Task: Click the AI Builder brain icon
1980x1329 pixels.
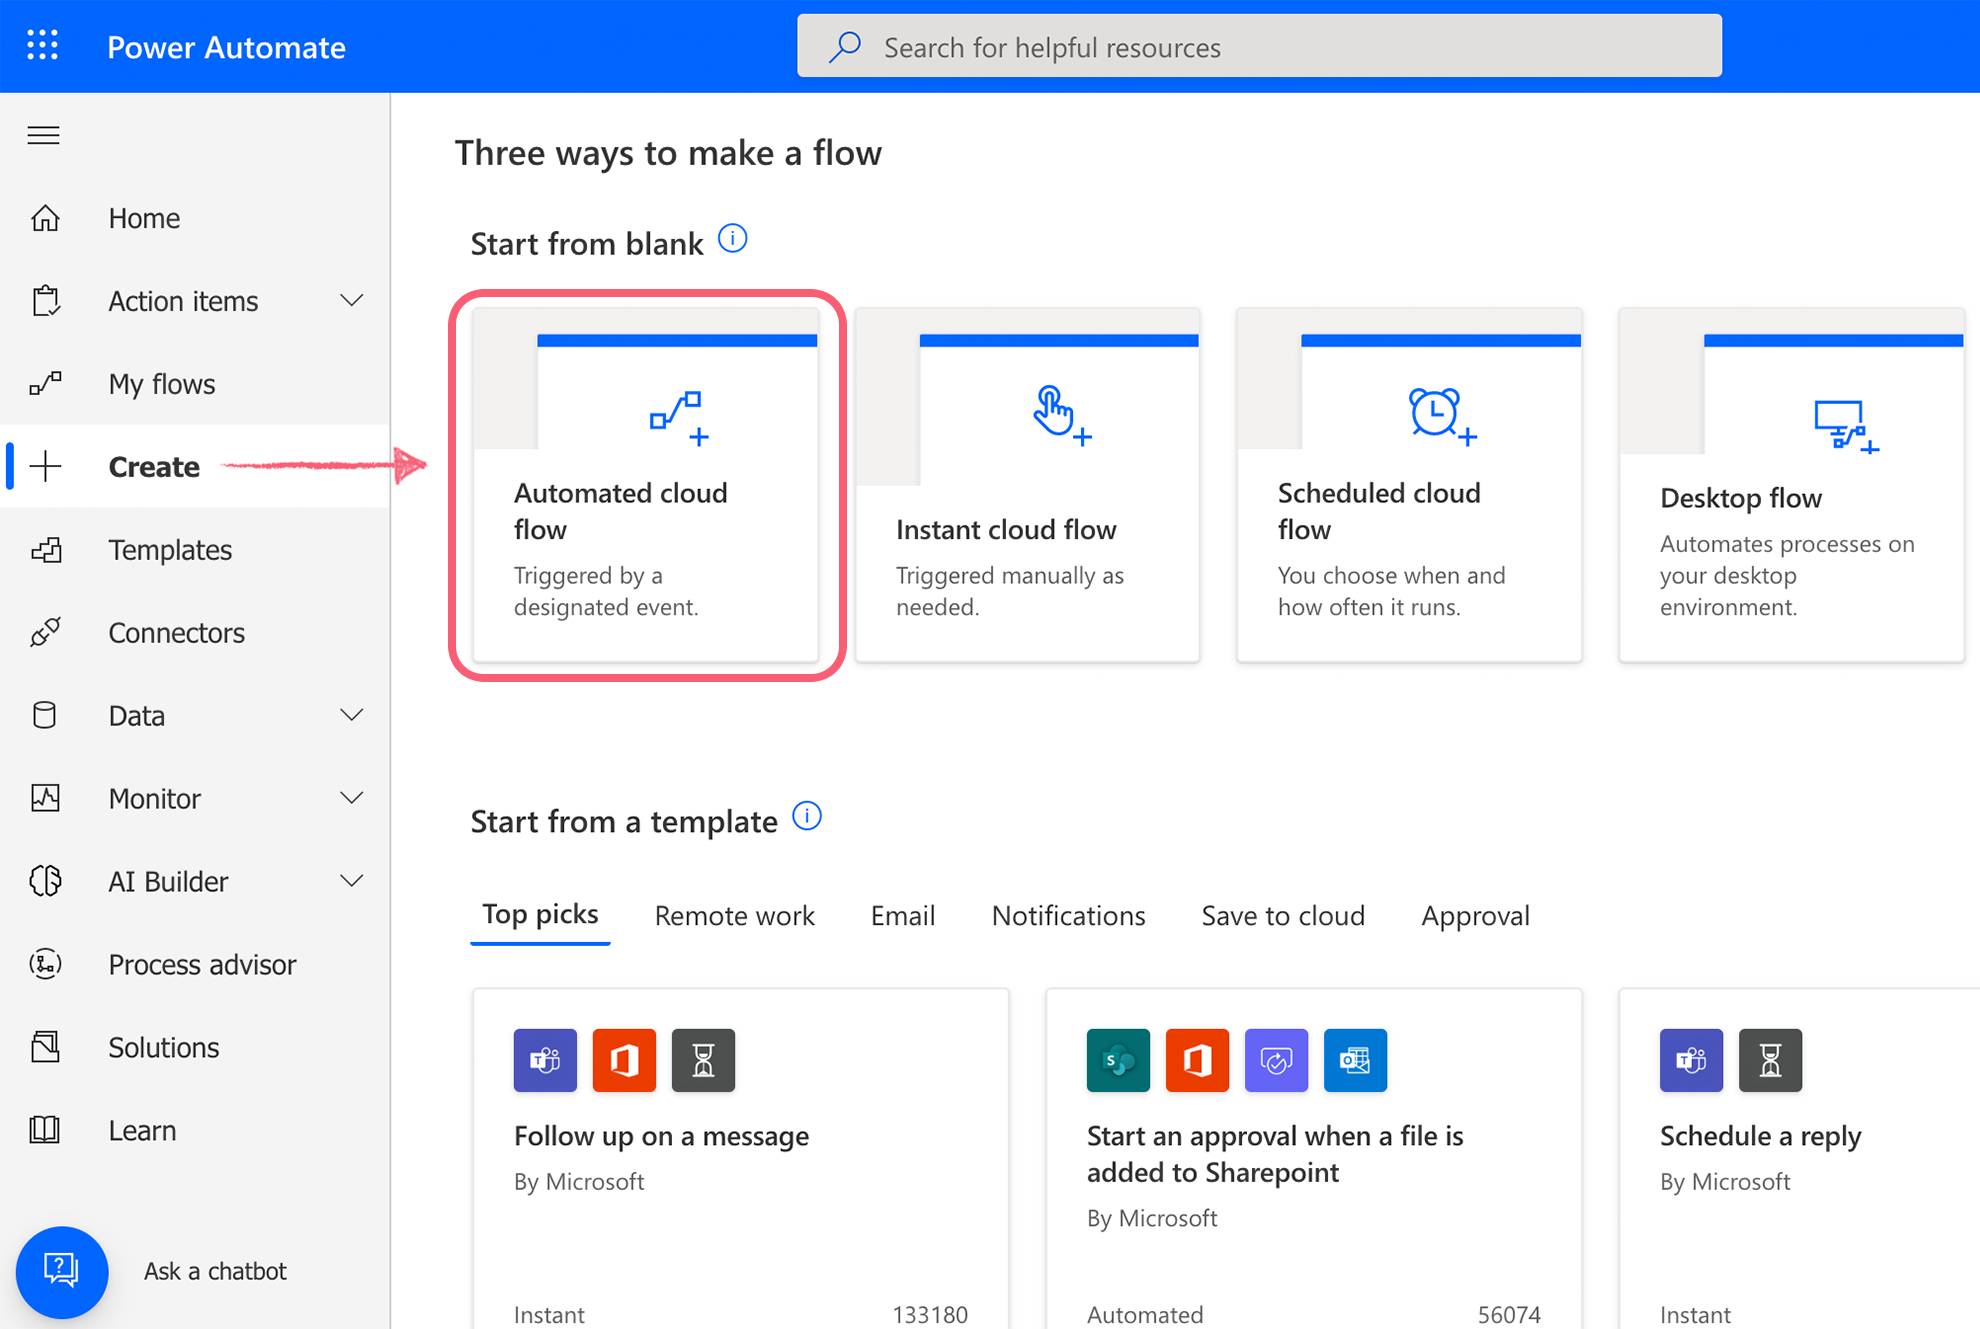Action: pyautogui.click(x=45, y=881)
